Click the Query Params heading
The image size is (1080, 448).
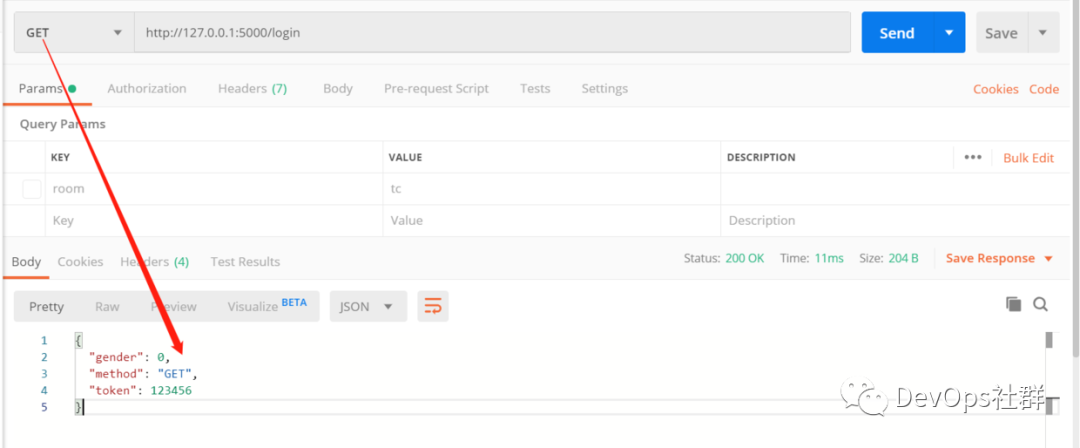pos(63,125)
